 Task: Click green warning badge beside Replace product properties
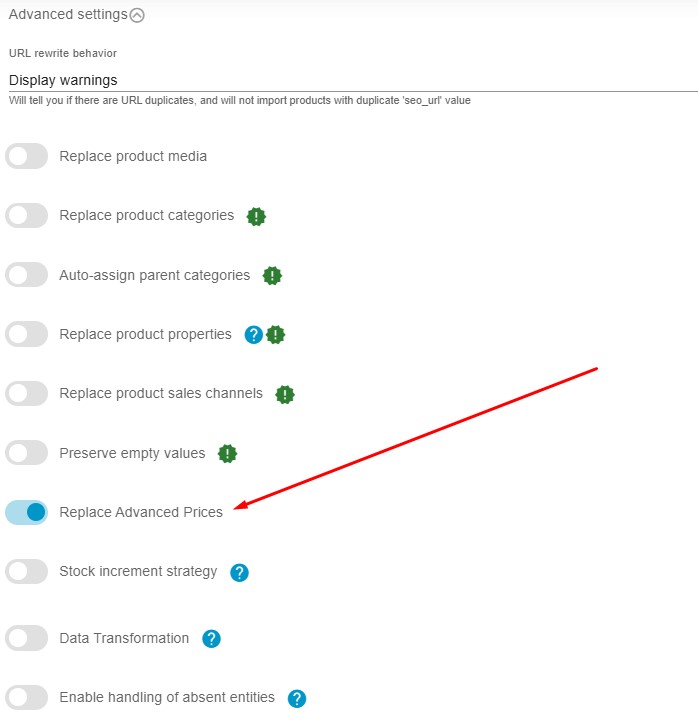(x=276, y=335)
